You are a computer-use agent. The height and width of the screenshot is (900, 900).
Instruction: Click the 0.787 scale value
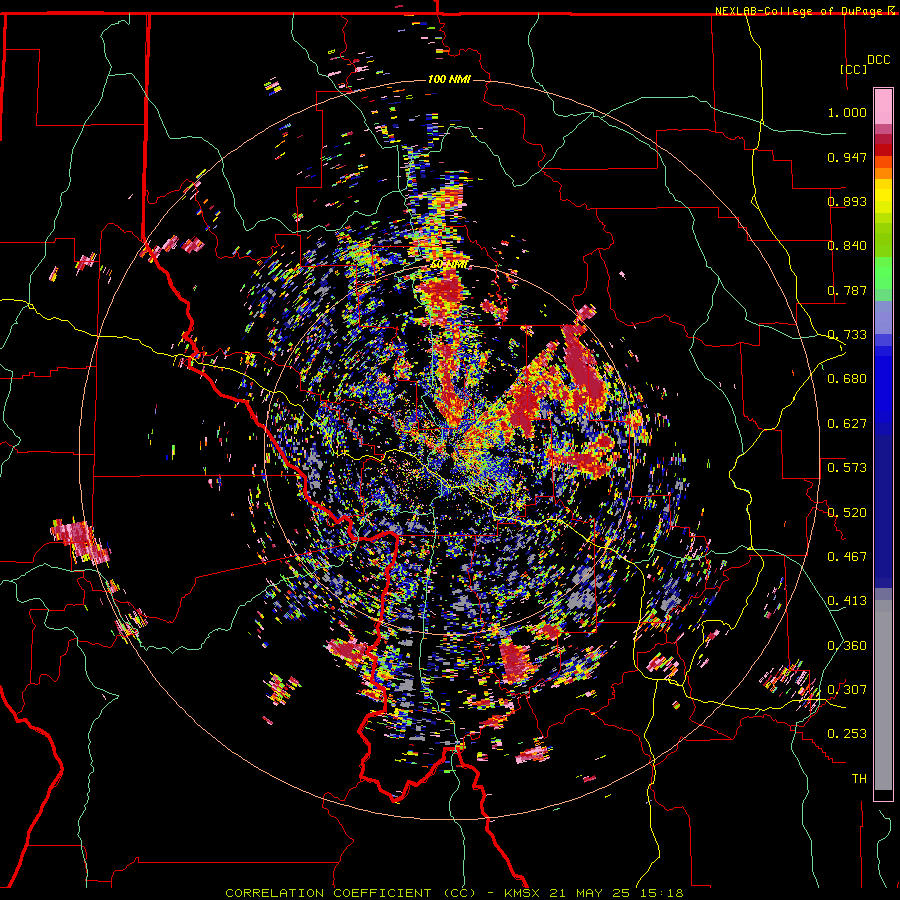[847, 290]
